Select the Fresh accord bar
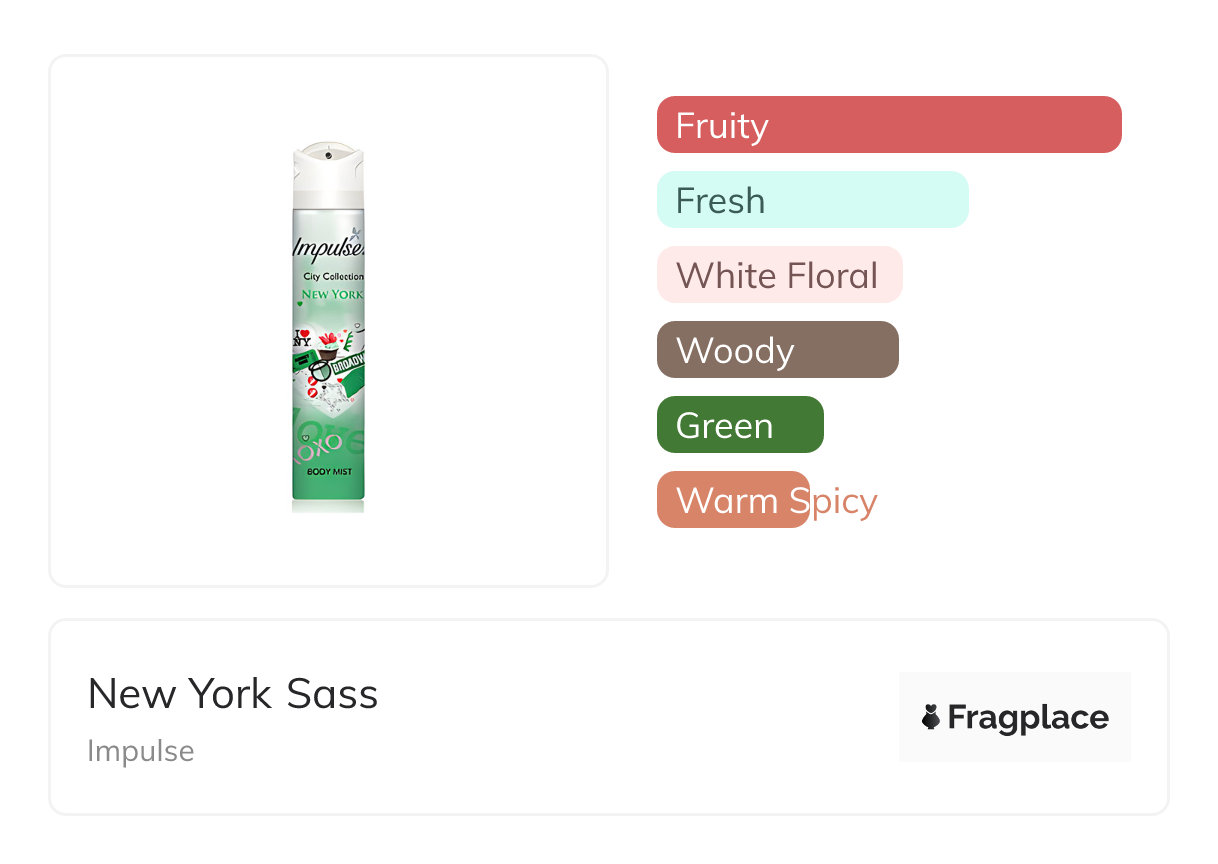 812,200
